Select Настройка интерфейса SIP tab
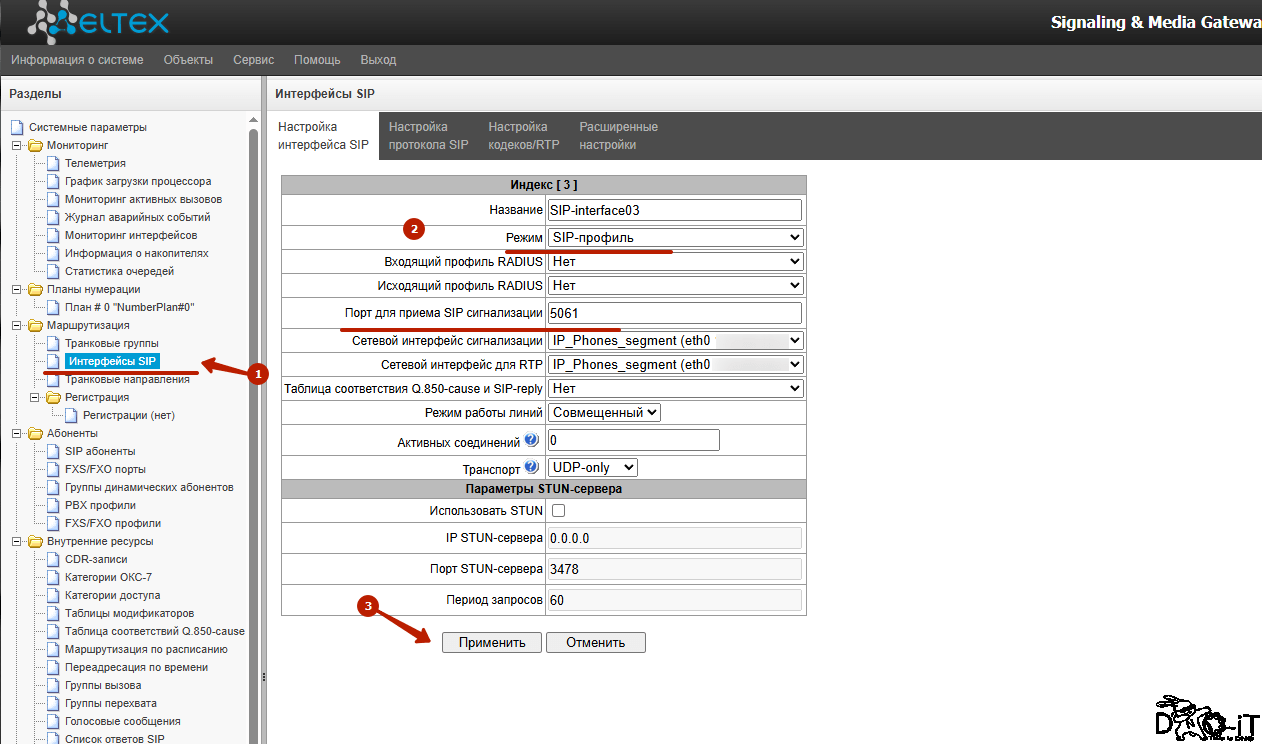This screenshot has height=744, width=1262. click(323, 136)
